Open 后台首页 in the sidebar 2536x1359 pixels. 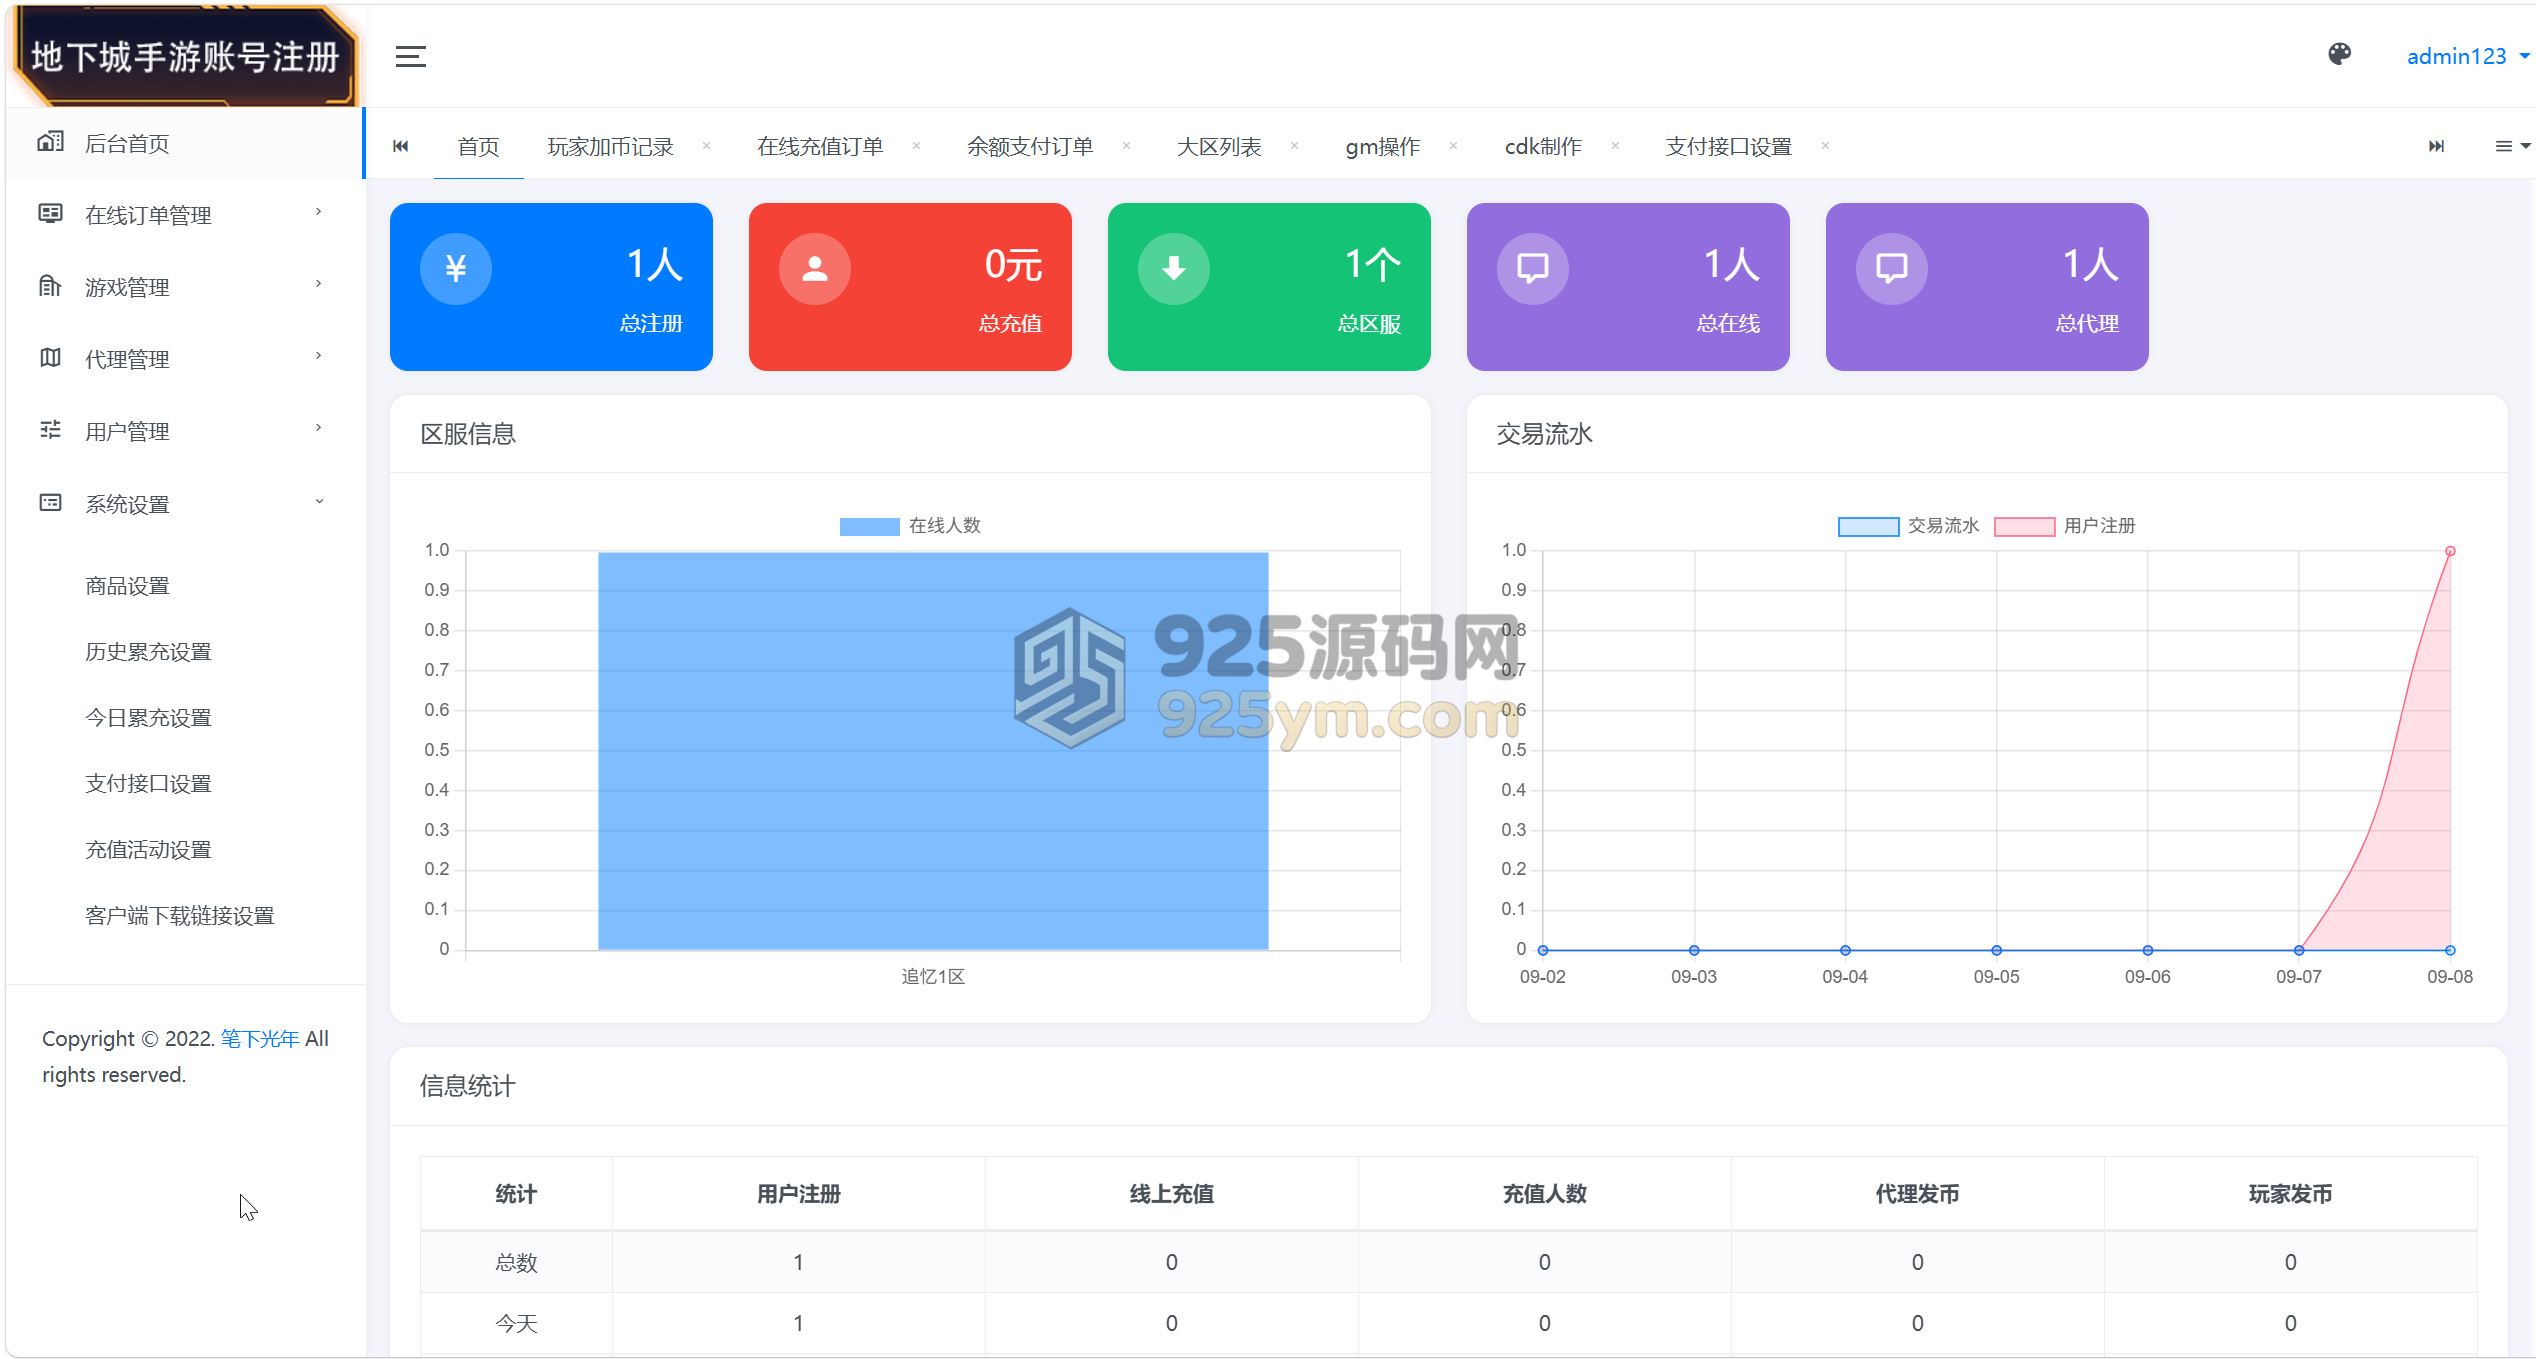(185, 144)
